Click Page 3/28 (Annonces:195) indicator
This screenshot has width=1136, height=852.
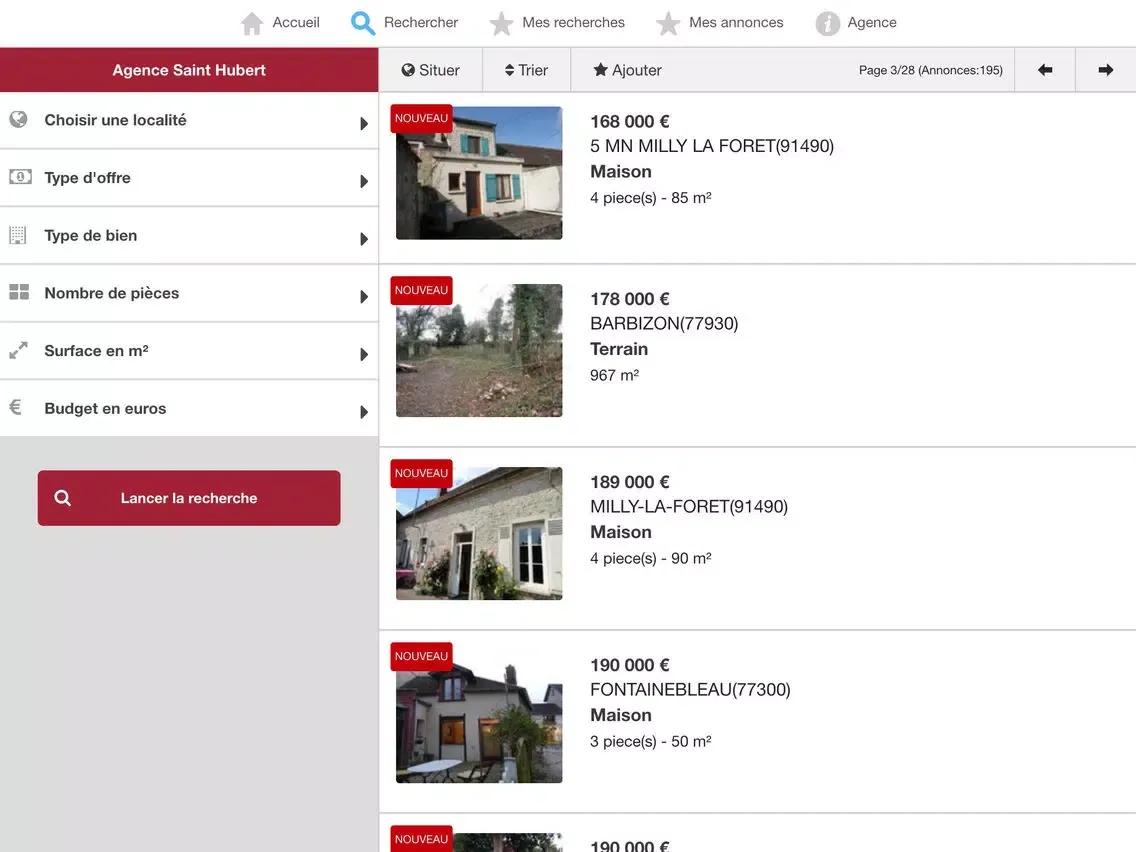(931, 70)
